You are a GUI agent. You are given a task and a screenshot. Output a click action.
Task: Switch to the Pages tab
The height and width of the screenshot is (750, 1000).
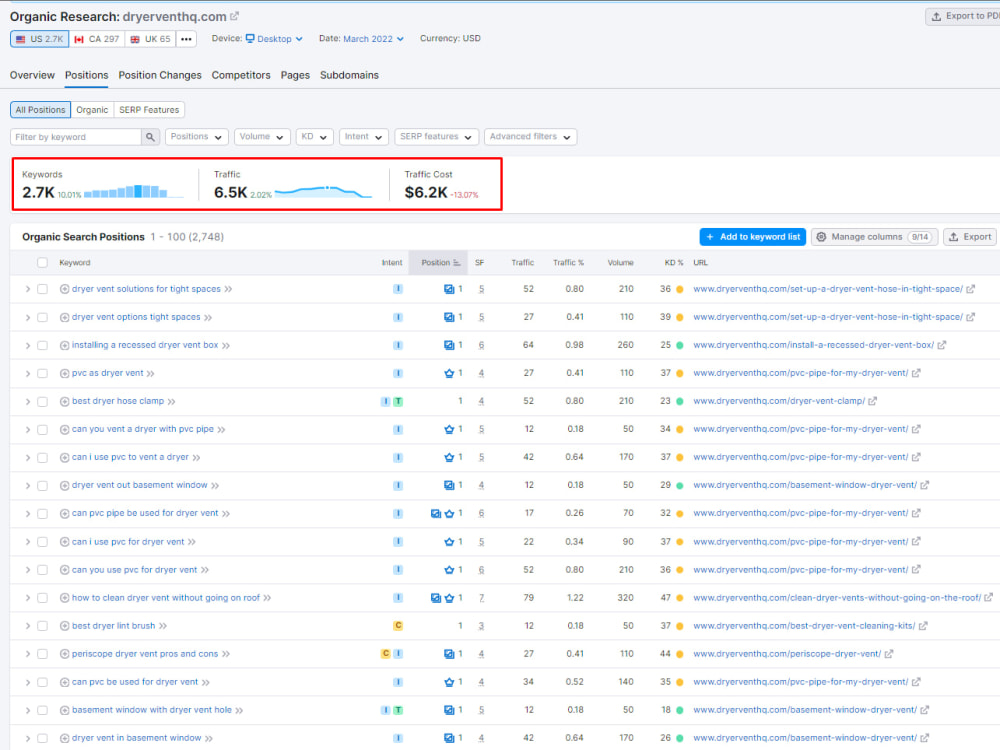tap(295, 75)
